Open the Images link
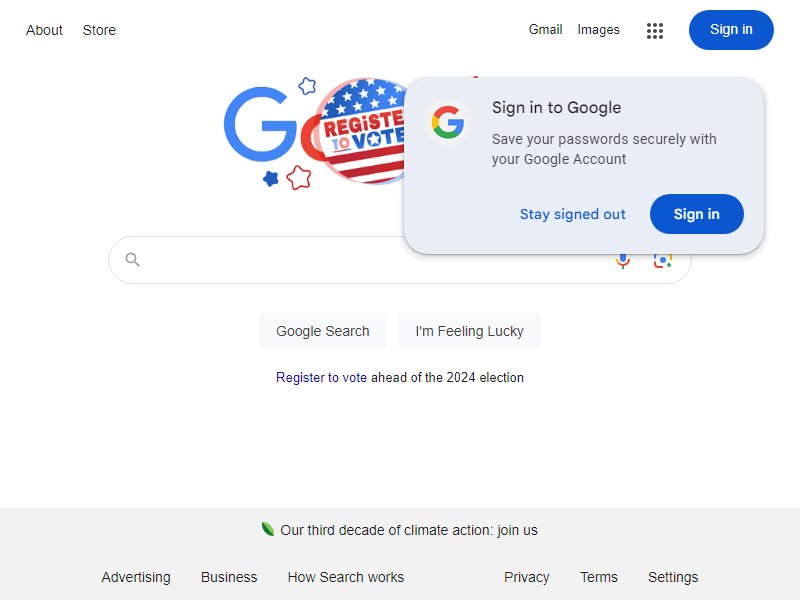Viewport: 800px width, 600px height. tap(598, 30)
